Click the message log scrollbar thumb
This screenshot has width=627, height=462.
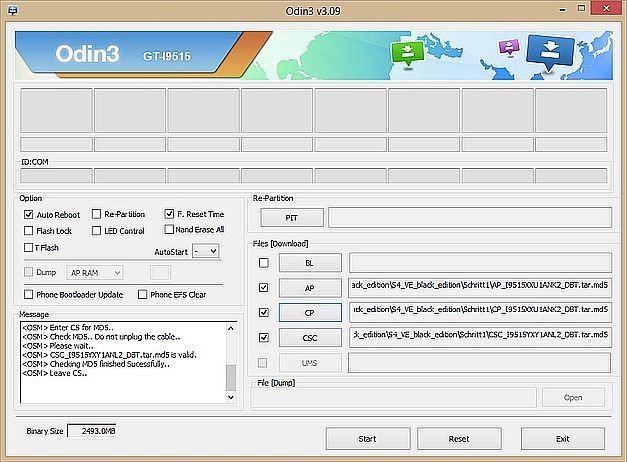pyautogui.click(x=231, y=377)
